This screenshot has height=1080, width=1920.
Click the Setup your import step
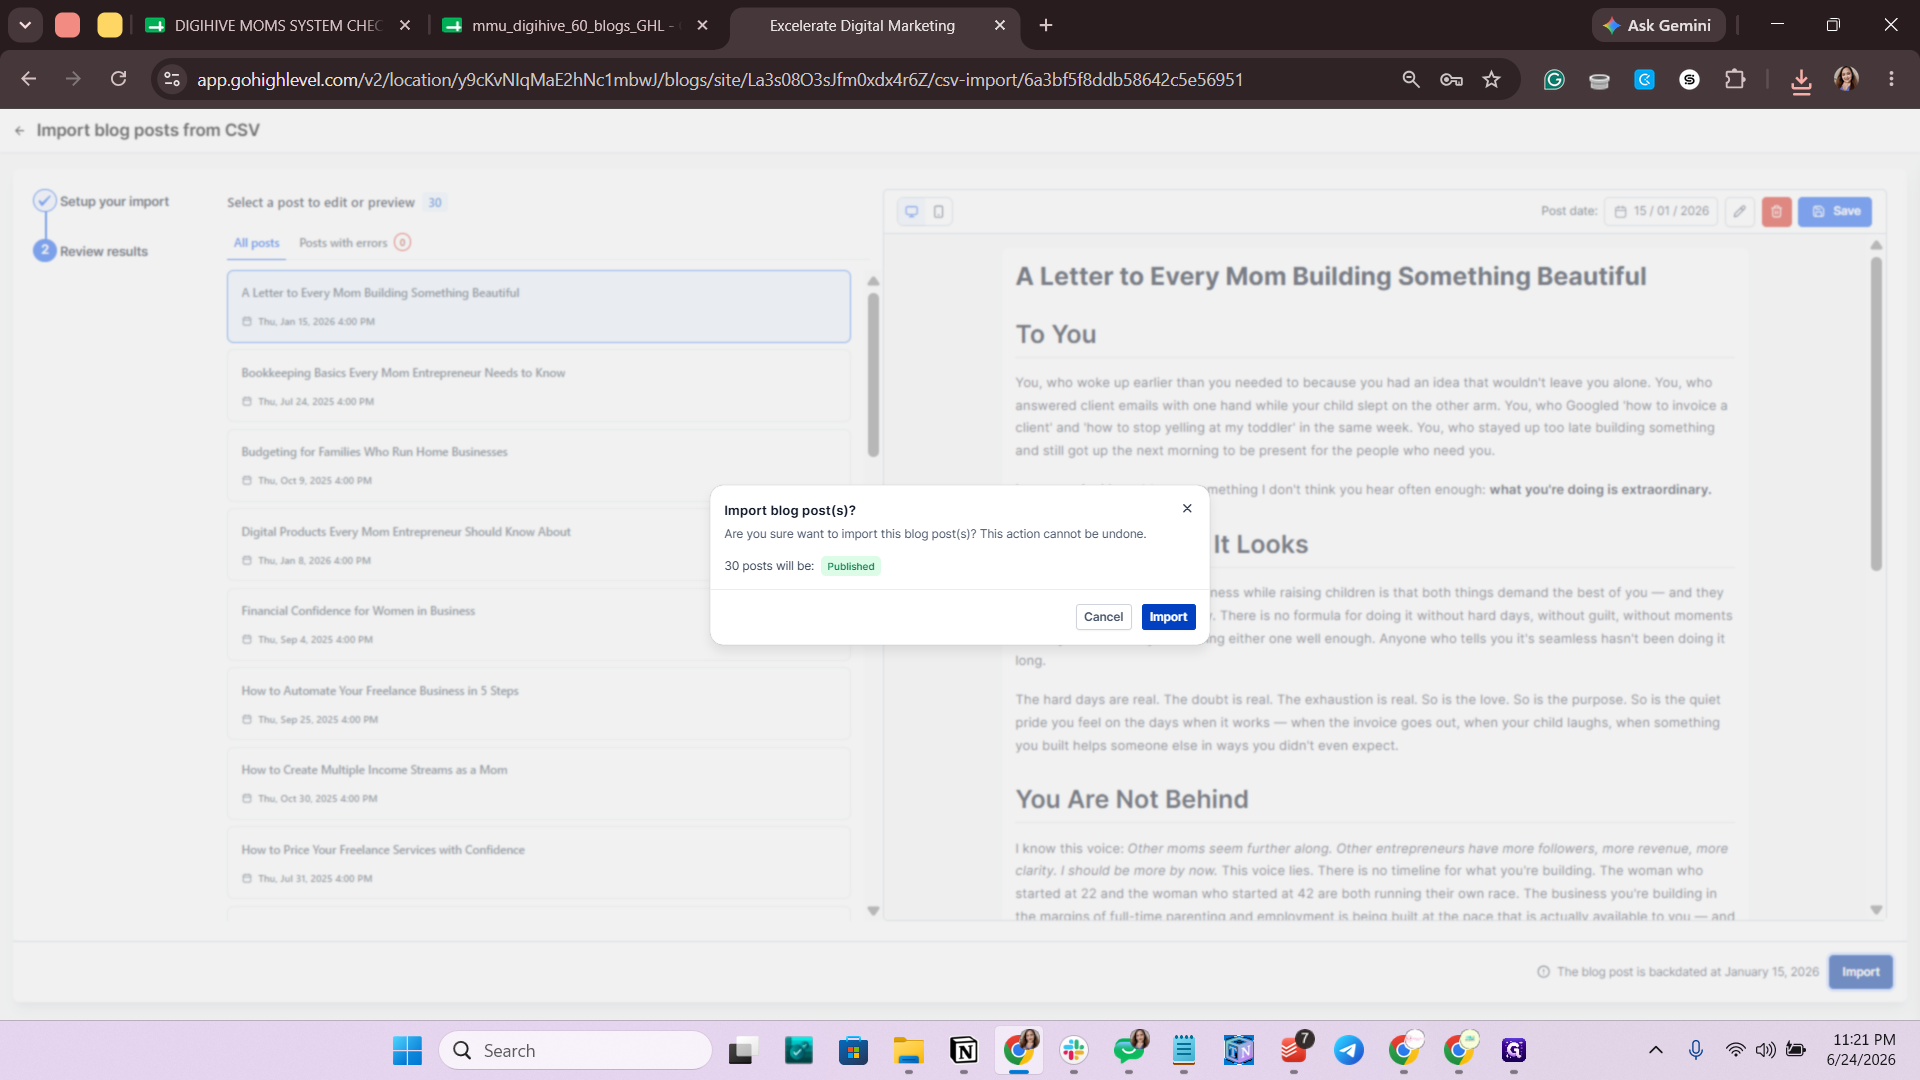point(102,201)
